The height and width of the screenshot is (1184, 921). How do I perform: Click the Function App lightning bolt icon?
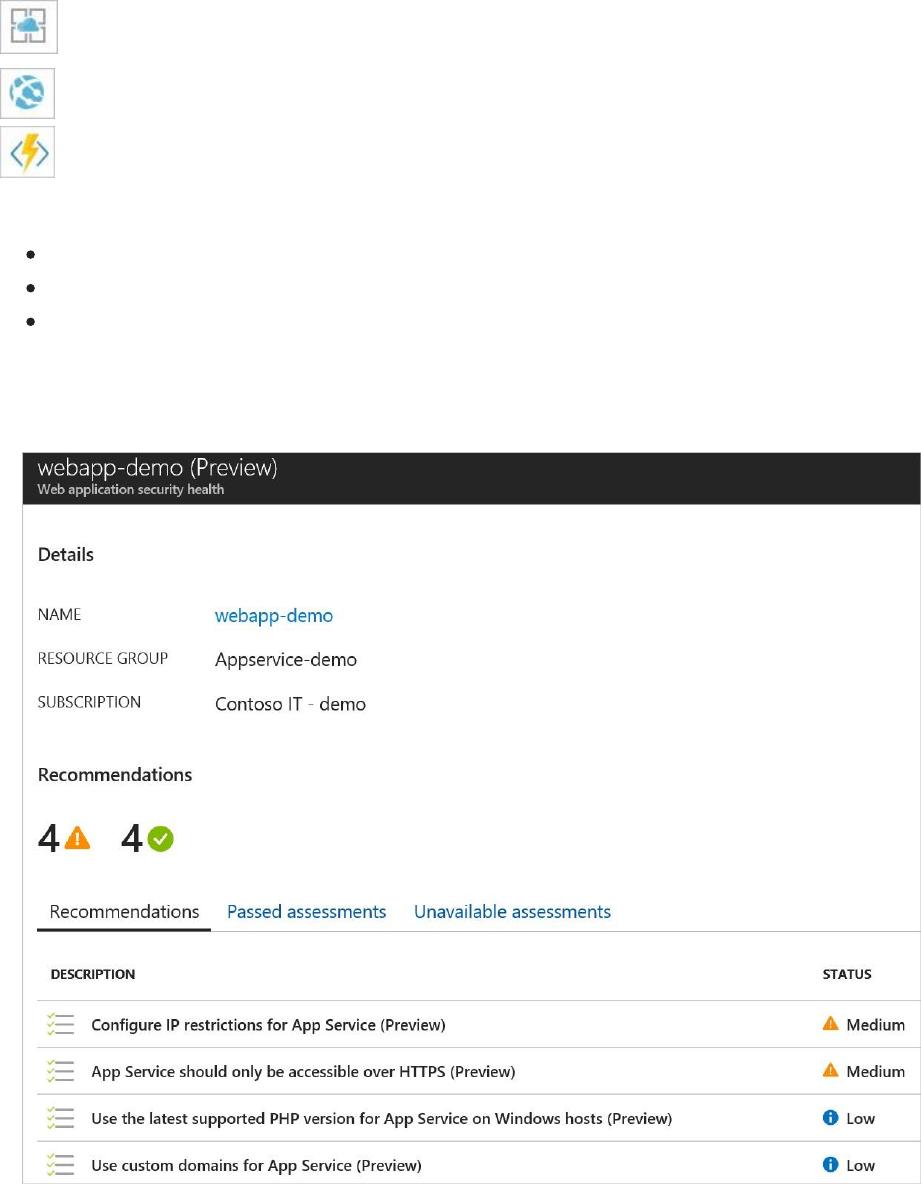(27, 153)
